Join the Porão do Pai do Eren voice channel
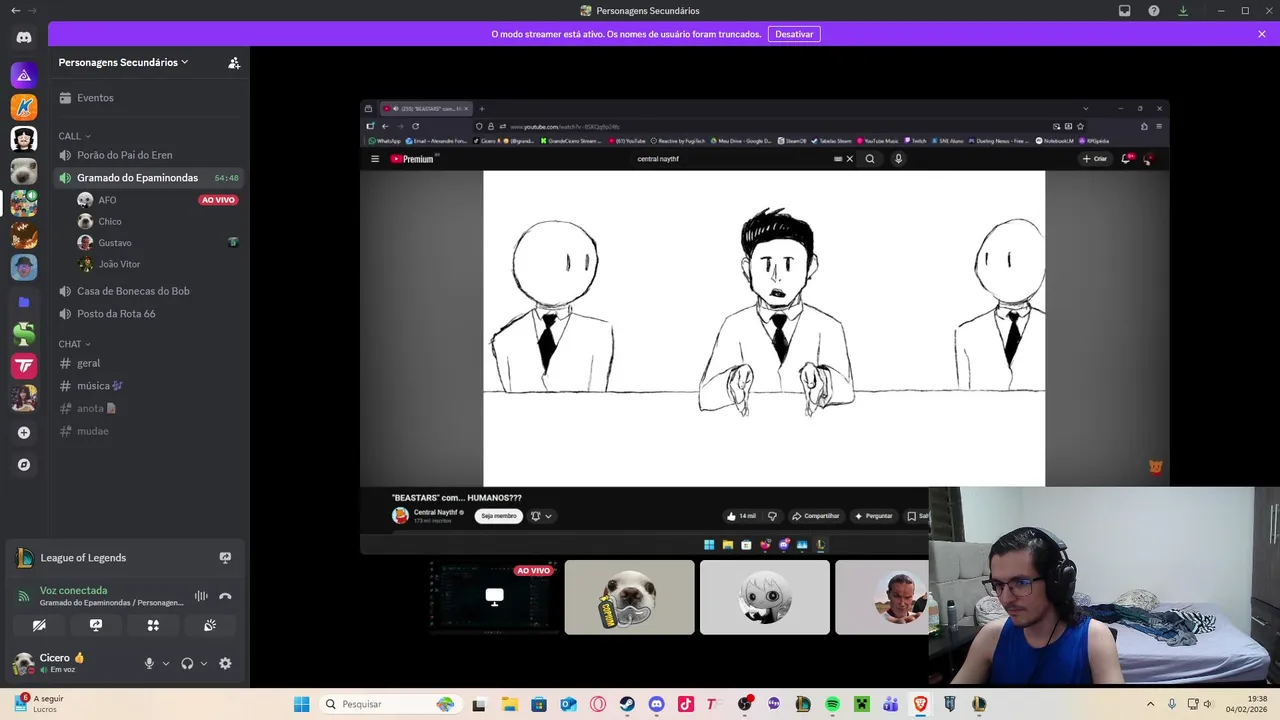This screenshot has height=720, width=1280. tap(148, 155)
